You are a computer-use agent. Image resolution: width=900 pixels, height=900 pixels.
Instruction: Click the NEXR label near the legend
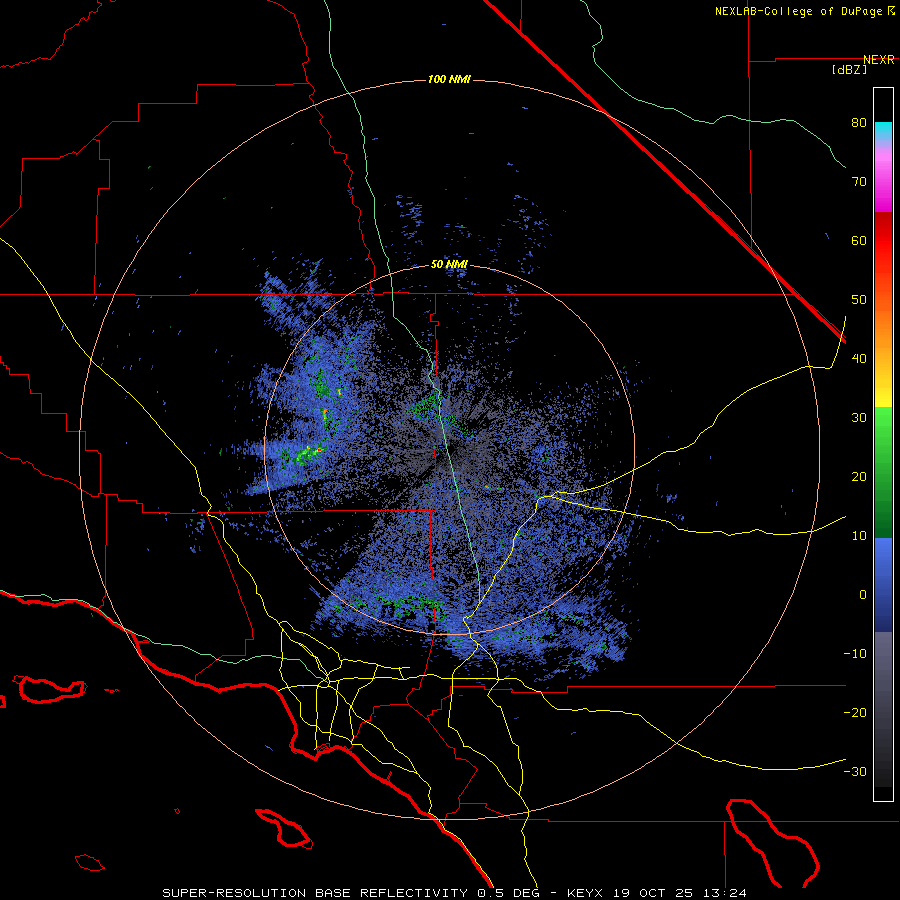pos(879,60)
